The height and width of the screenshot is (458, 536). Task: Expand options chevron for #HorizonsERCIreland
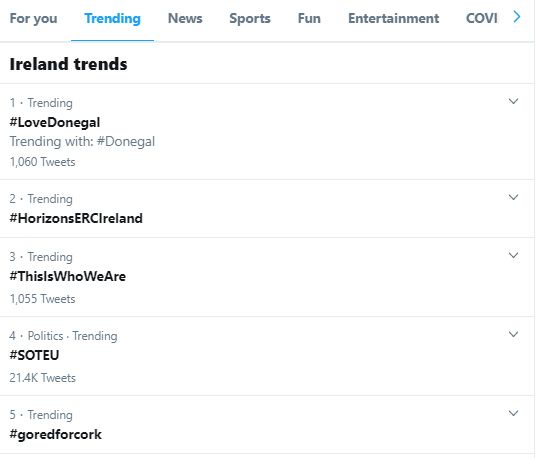tap(513, 198)
